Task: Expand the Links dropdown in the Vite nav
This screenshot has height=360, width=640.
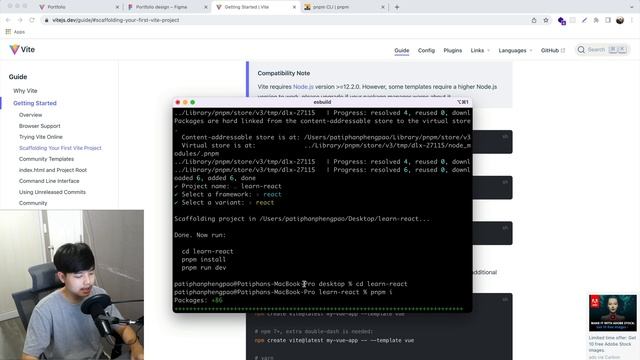Action: click(x=480, y=50)
